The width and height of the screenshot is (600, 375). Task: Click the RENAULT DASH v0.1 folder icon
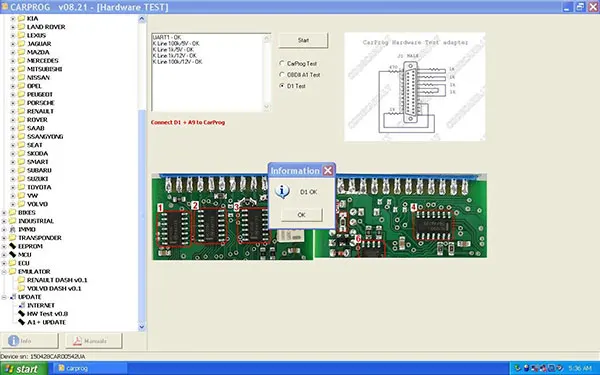[21, 280]
